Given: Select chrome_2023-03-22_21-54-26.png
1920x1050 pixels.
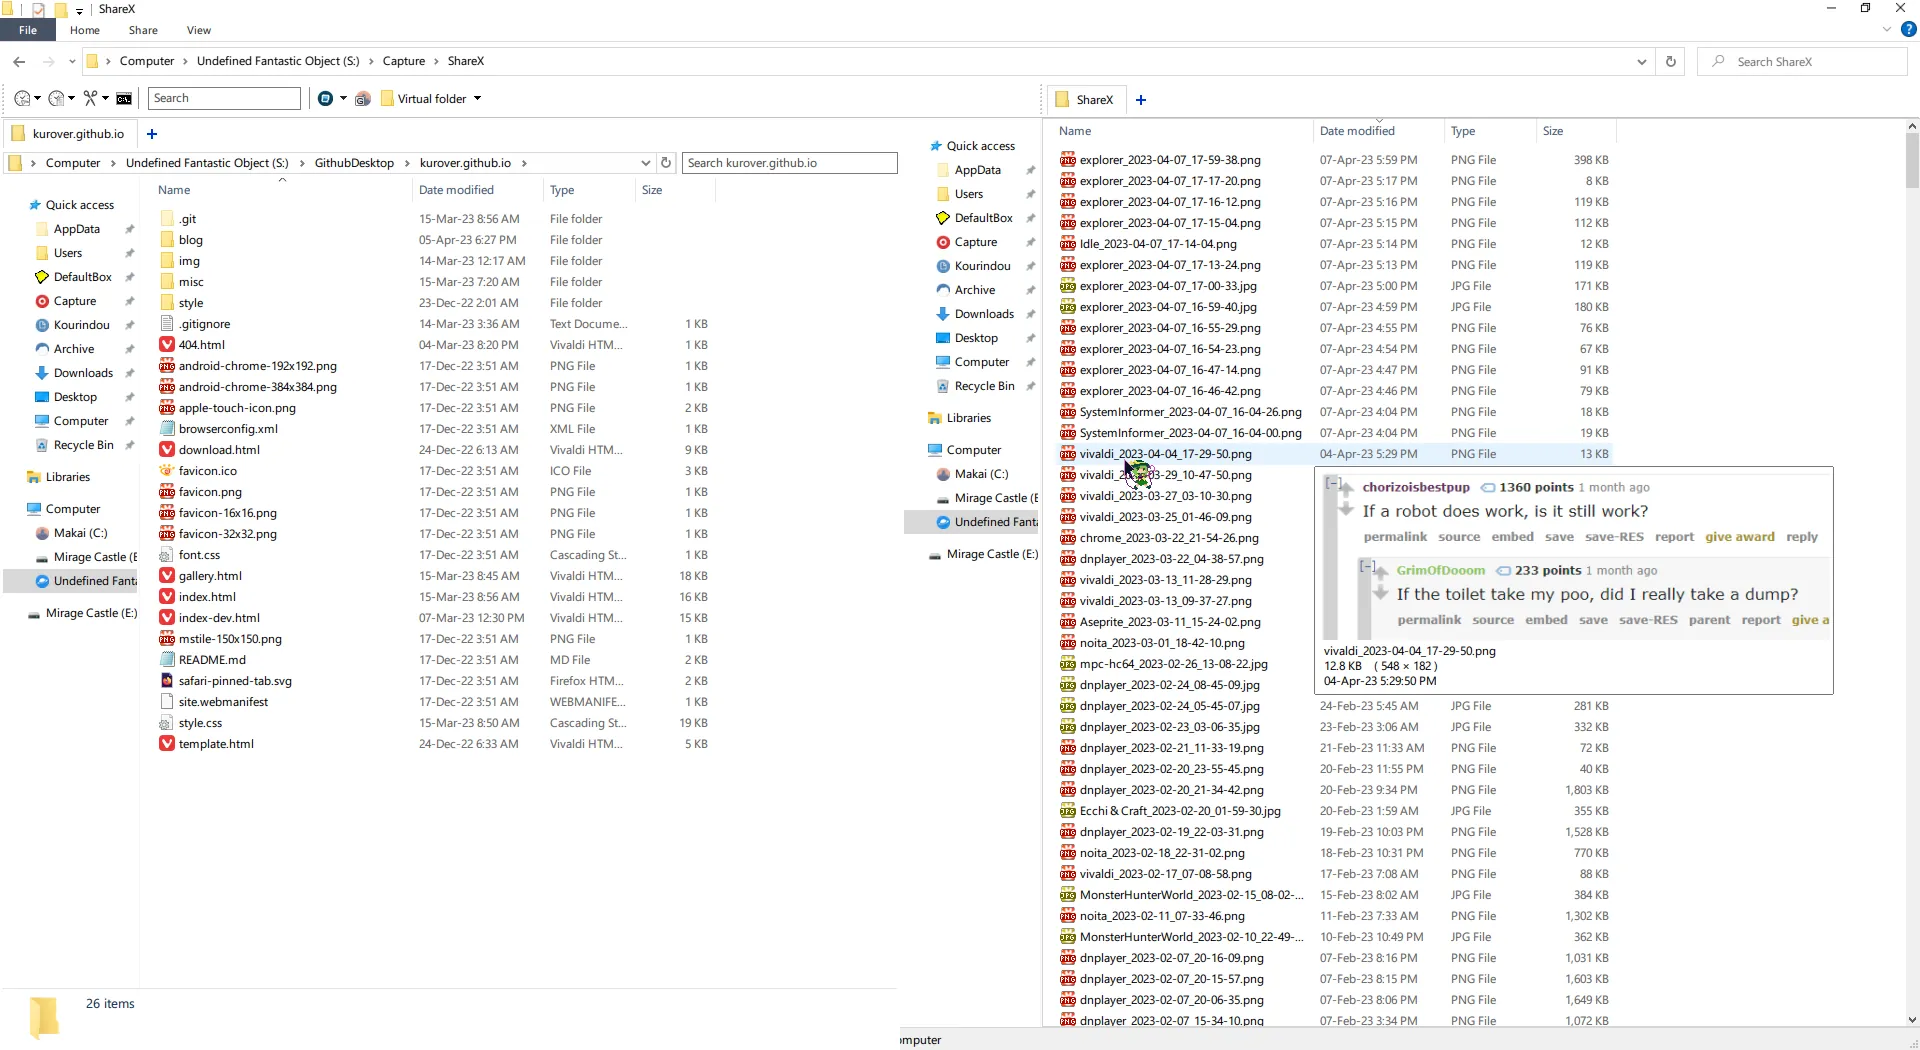Looking at the screenshot, I should (x=1169, y=538).
